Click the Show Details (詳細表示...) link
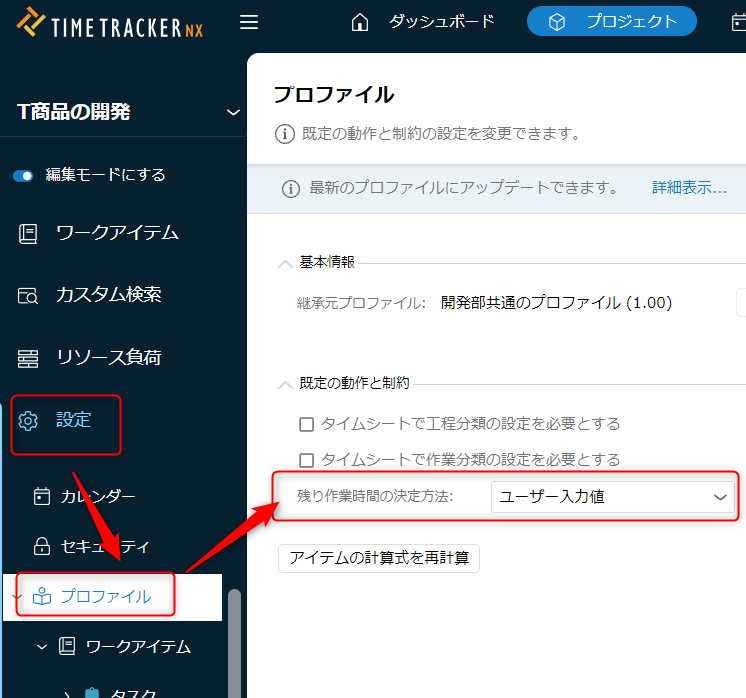Viewport: 746px width, 698px height. click(689, 188)
